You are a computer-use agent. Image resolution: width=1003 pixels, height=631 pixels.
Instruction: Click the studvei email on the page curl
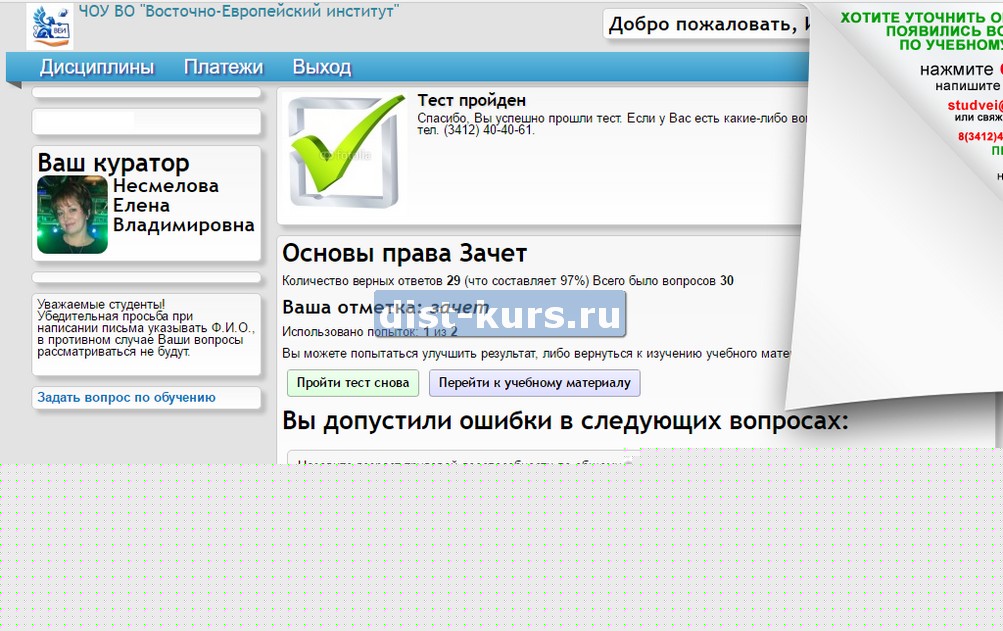point(975,105)
